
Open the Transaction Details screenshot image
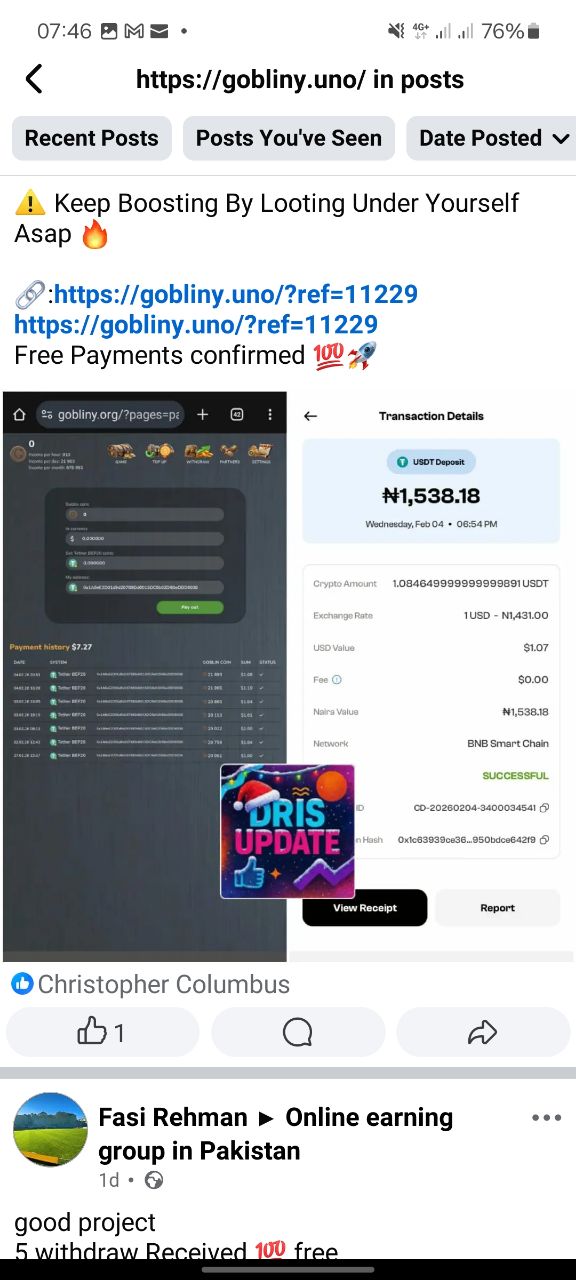click(x=432, y=676)
